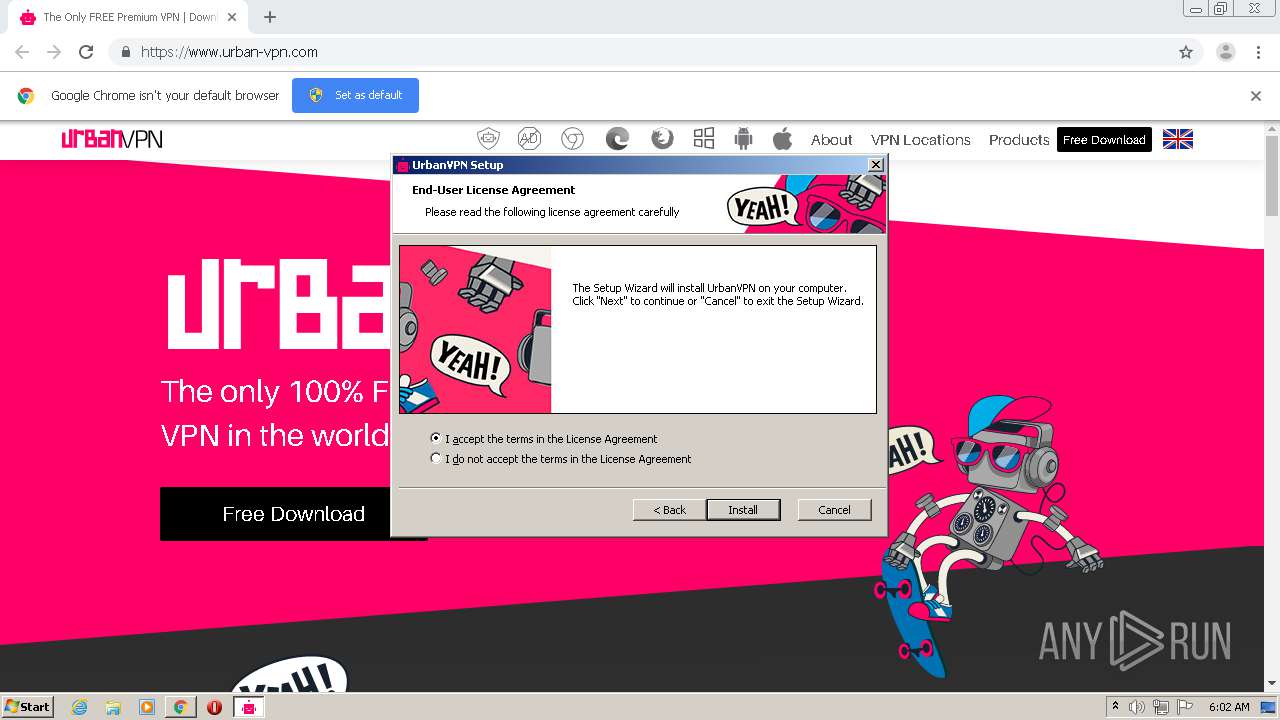Open the red Opera taskbar icon
1280x720 pixels.
[214, 707]
